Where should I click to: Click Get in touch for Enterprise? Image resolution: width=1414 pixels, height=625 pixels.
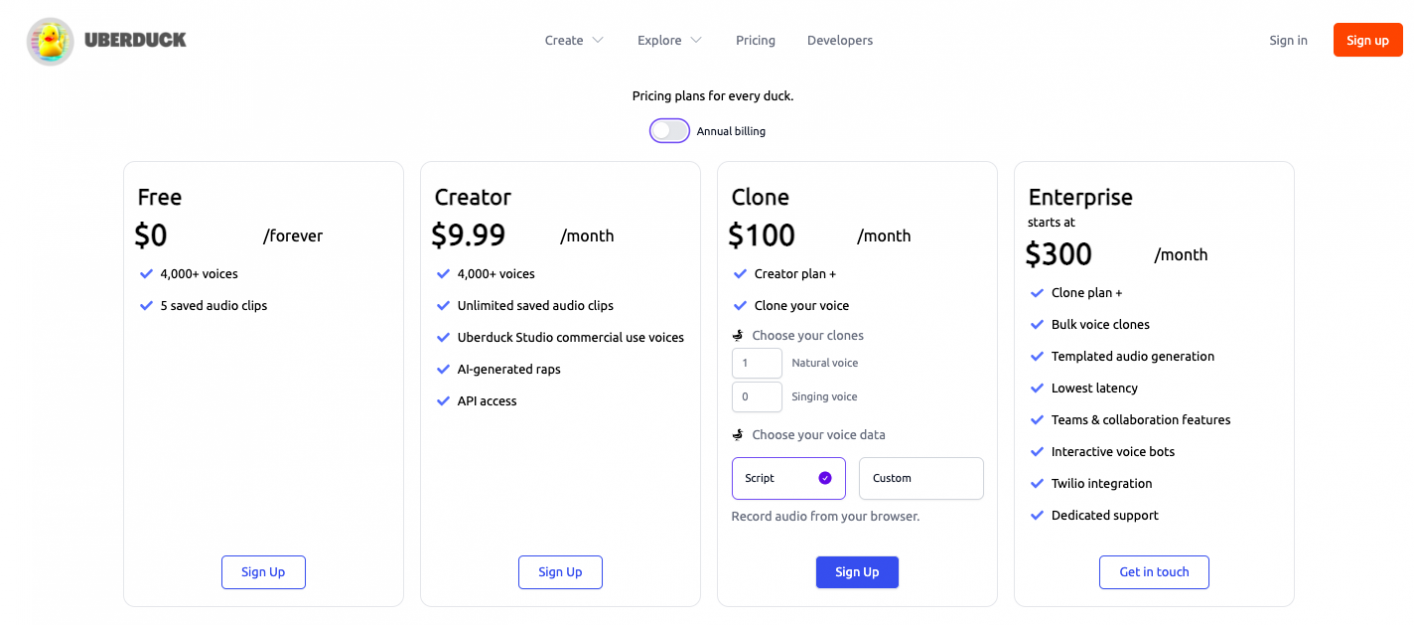tap(1154, 572)
